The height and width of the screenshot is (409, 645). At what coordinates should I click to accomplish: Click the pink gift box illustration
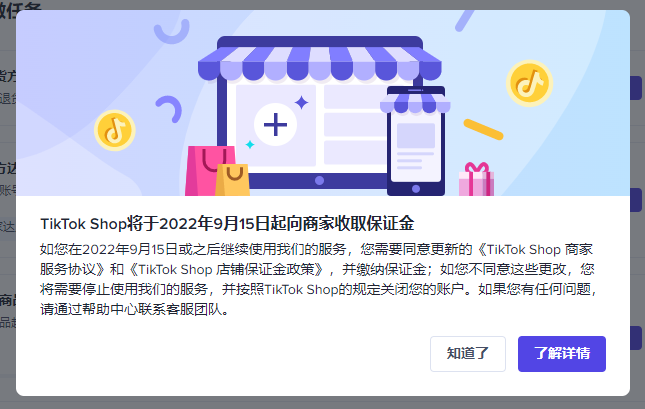point(476,179)
